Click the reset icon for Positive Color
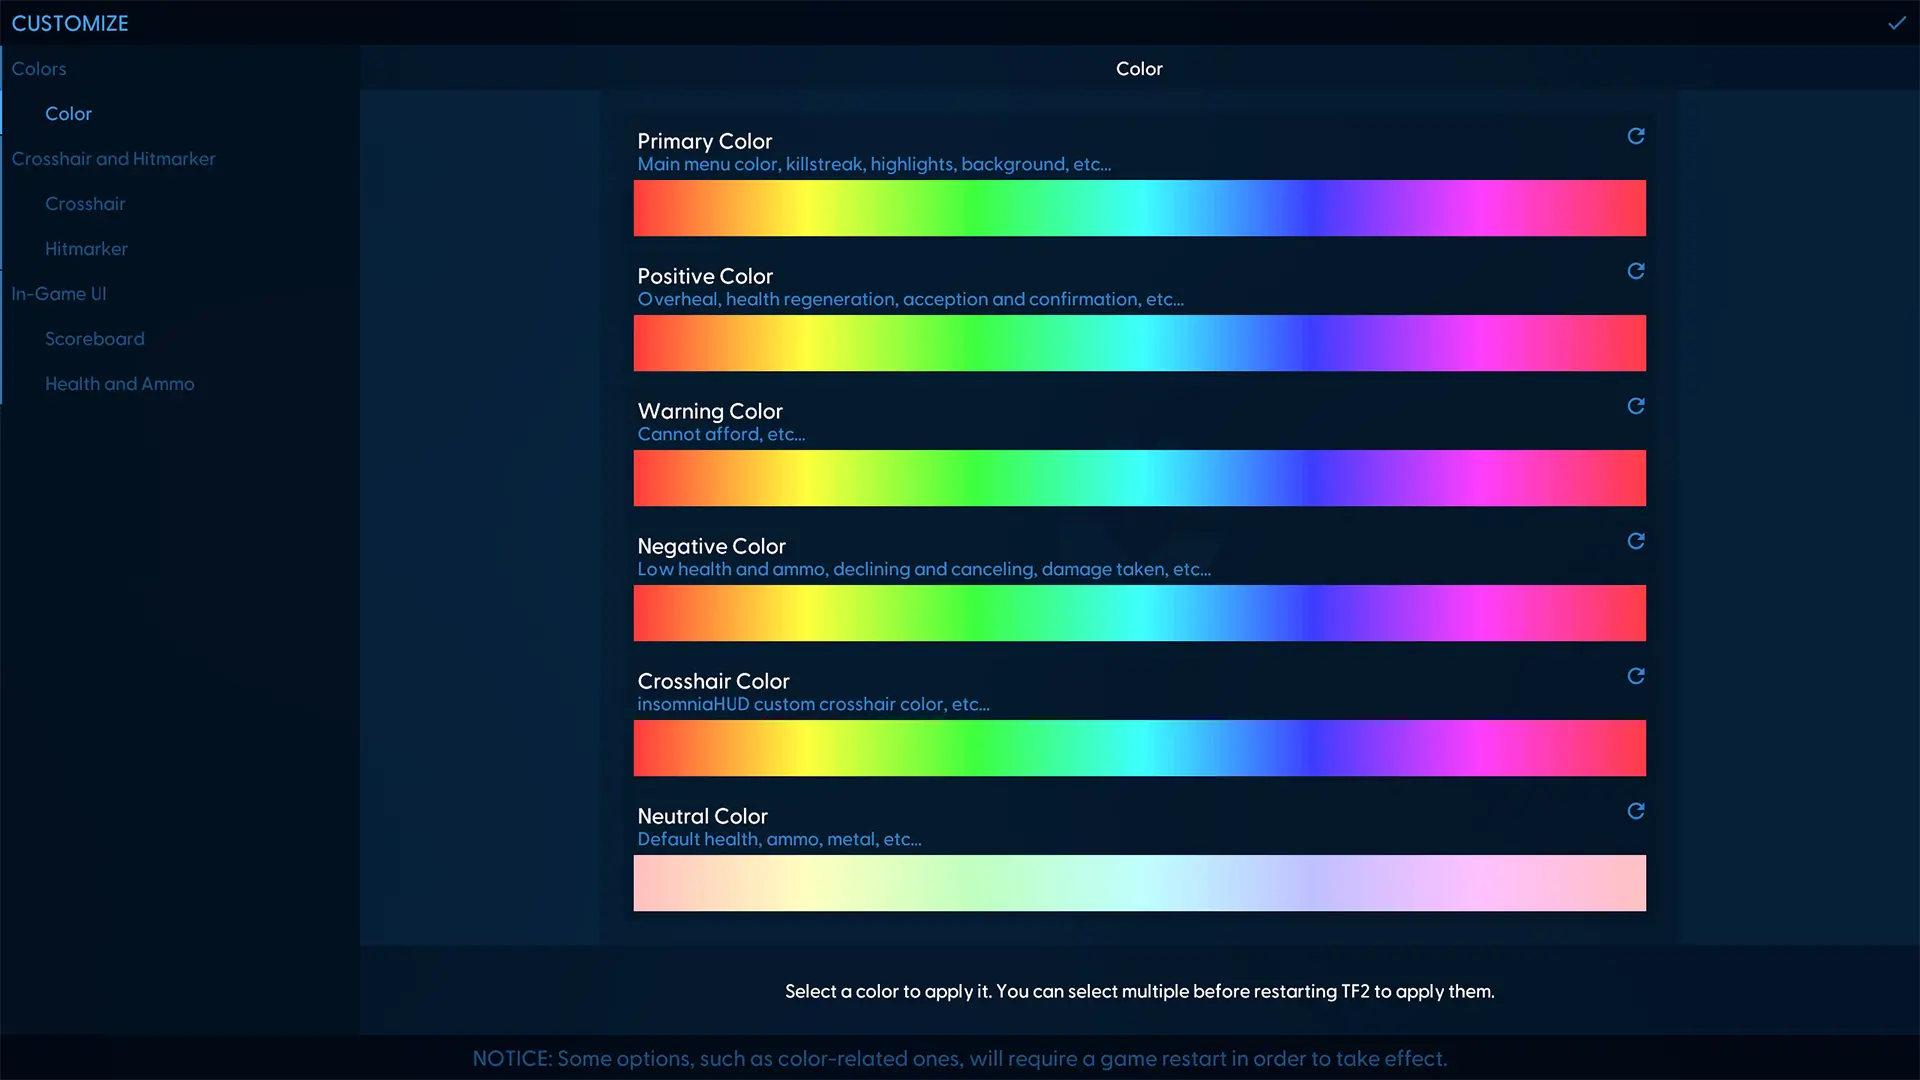 1635,270
